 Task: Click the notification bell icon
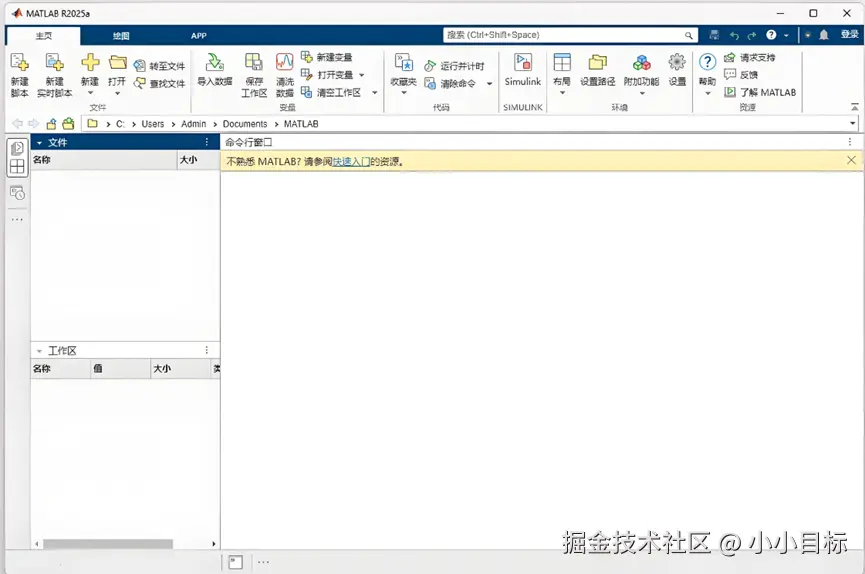824,35
